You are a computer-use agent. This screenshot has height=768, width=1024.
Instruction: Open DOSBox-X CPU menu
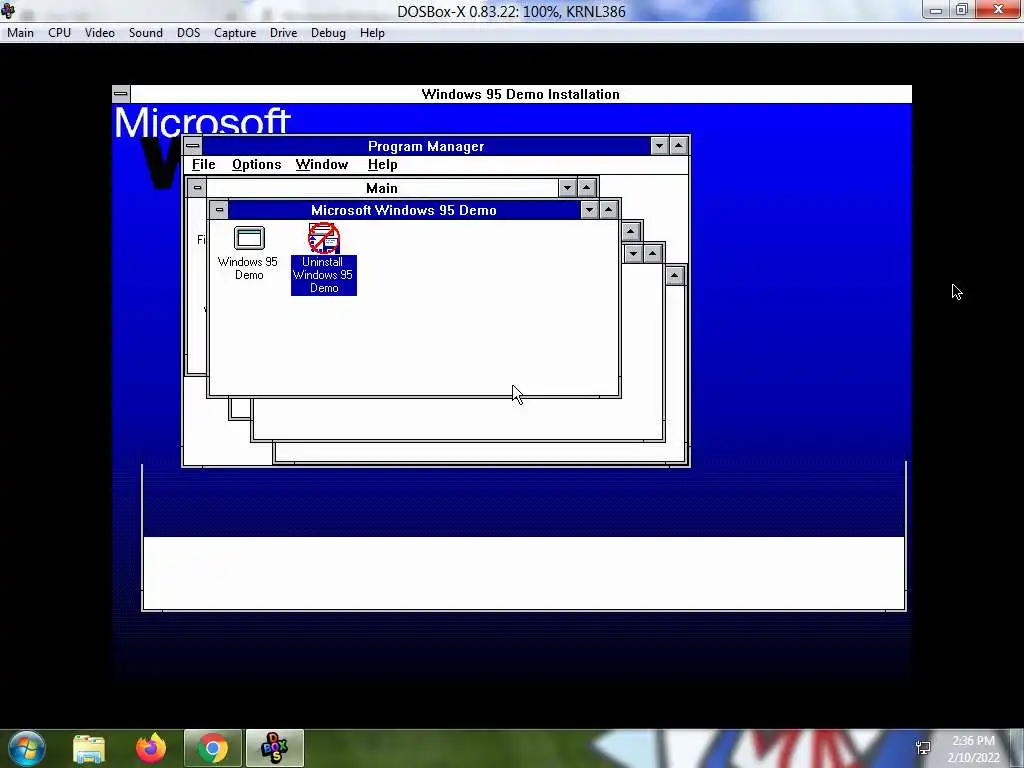pos(59,33)
